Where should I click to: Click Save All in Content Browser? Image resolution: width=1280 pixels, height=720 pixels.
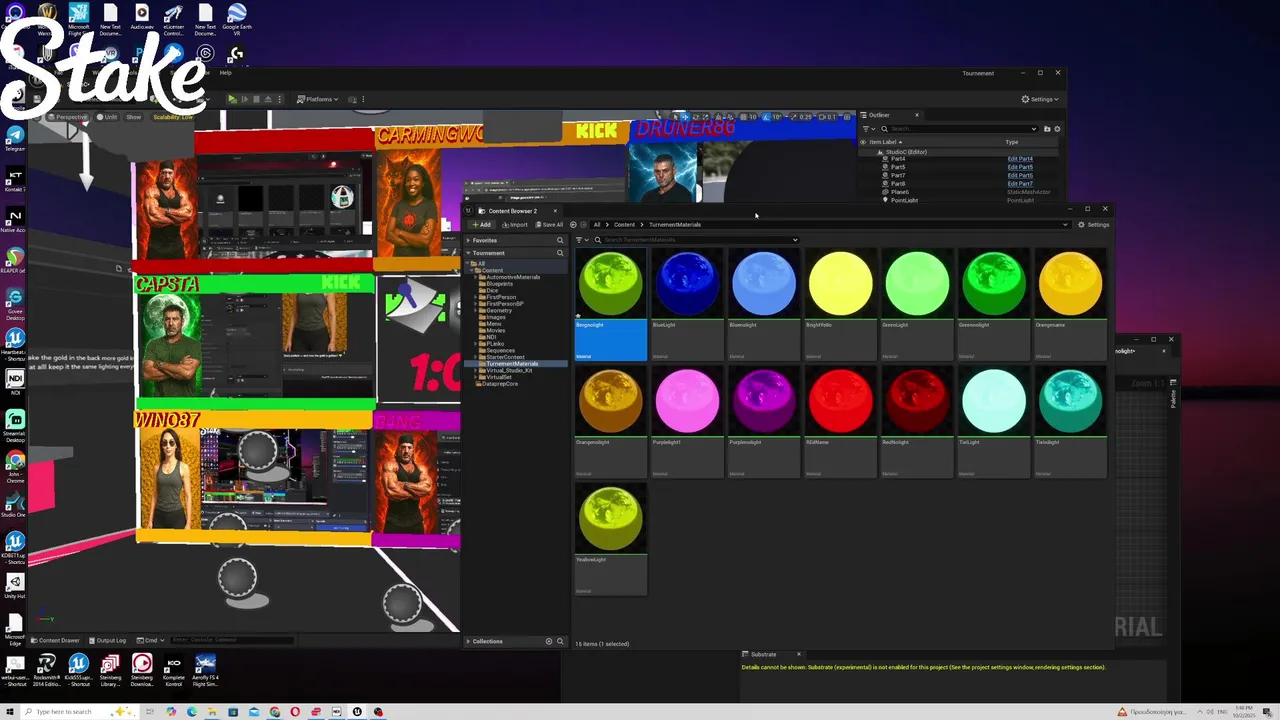[548, 225]
